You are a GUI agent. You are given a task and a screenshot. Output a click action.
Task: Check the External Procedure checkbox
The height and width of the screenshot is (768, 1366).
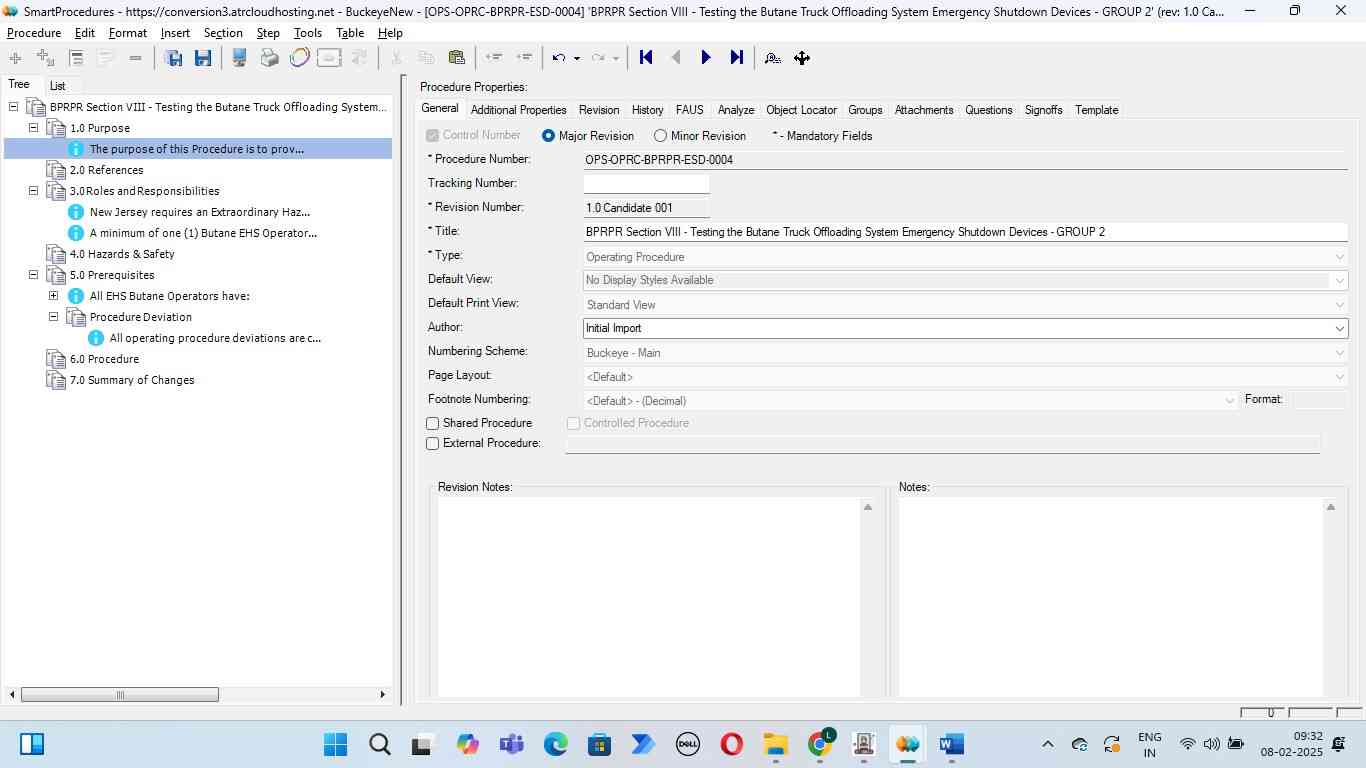[x=433, y=444]
